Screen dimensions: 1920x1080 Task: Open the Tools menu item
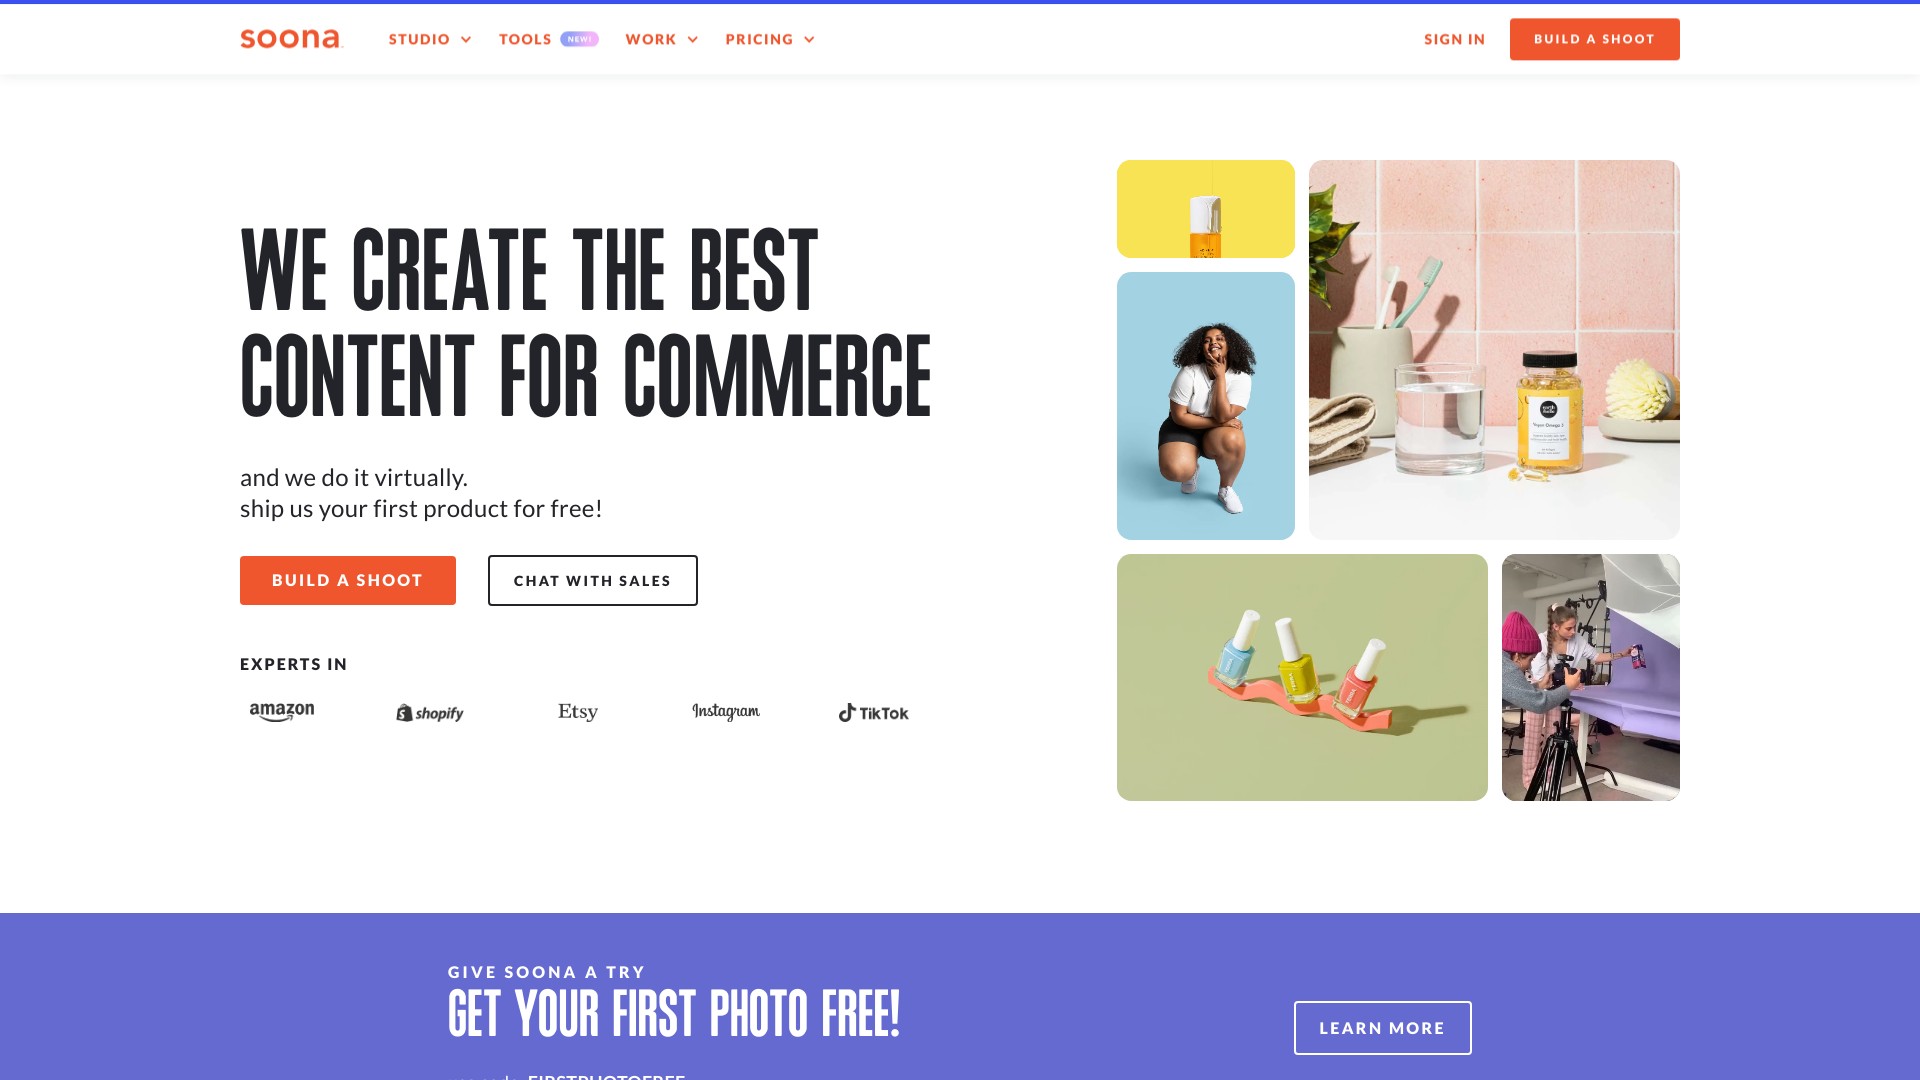(525, 39)
